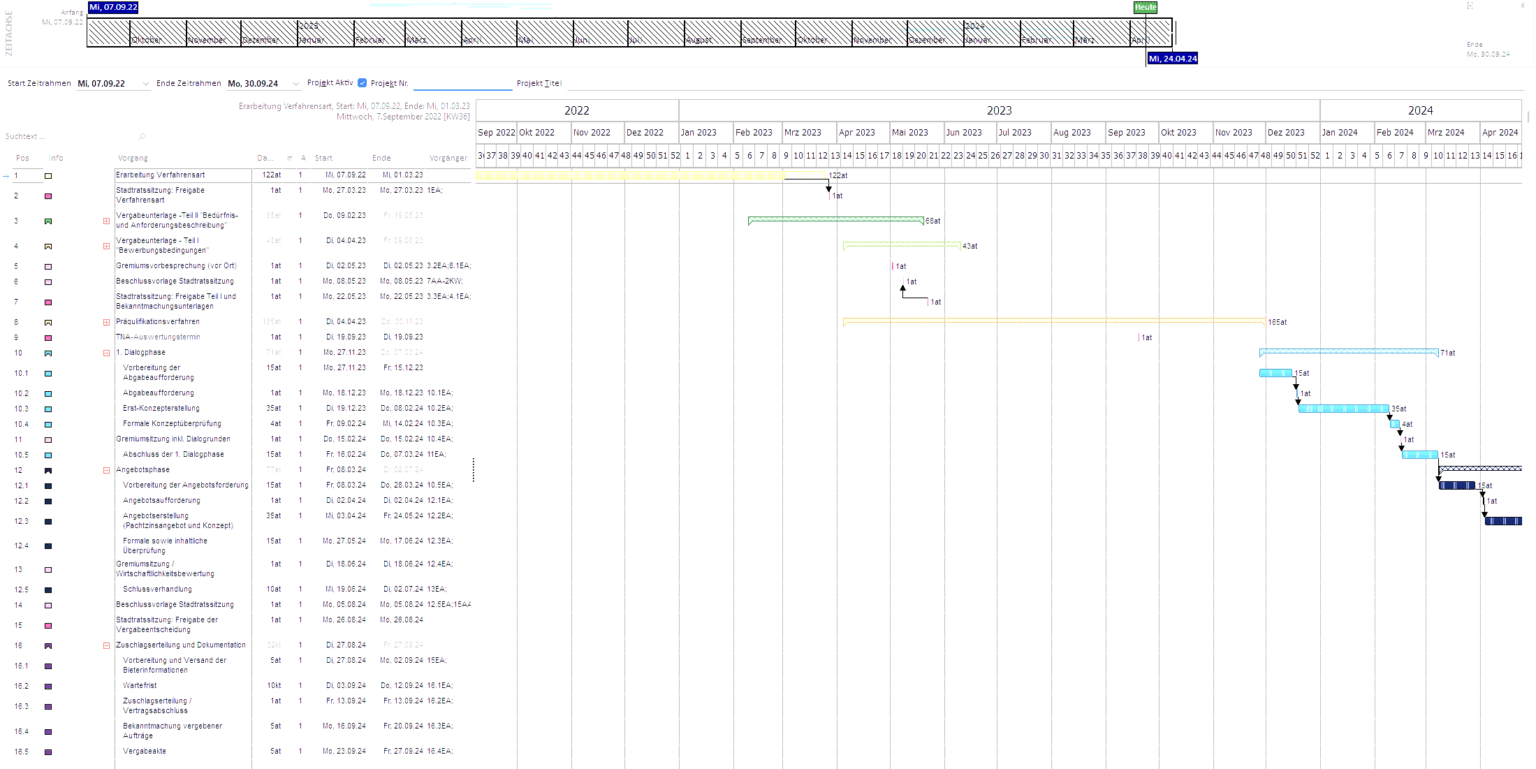Click the info icon in row 11
This screenshot has width=1536, height=769.
(48, 440)
